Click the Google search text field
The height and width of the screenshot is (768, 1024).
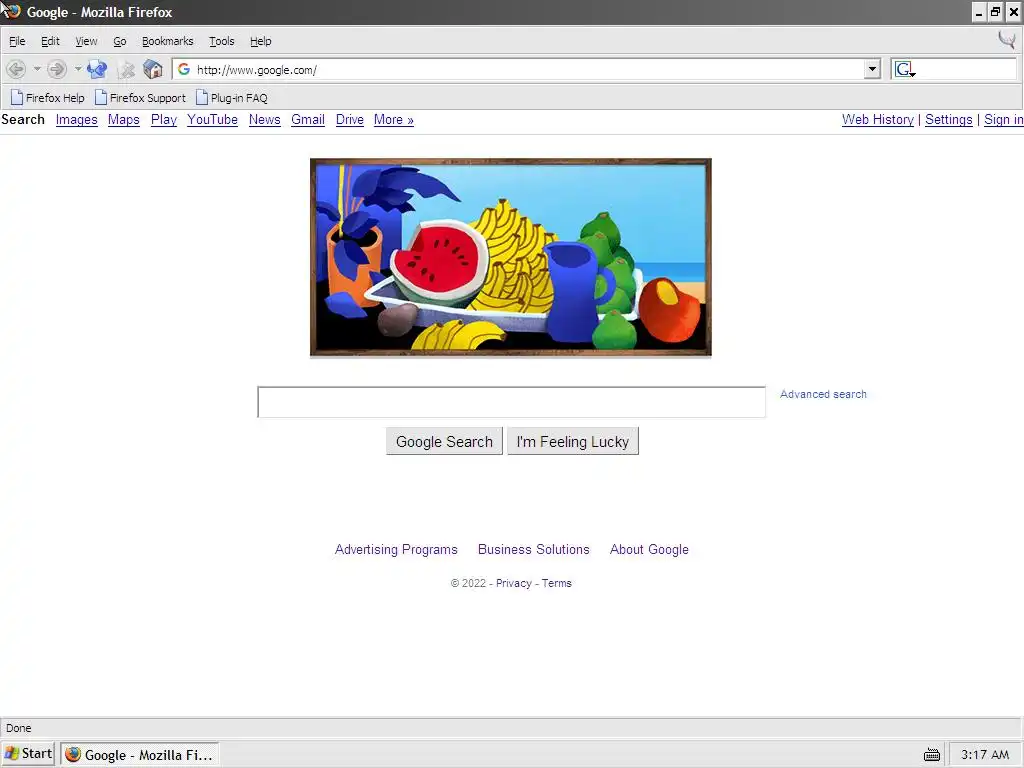511,402
